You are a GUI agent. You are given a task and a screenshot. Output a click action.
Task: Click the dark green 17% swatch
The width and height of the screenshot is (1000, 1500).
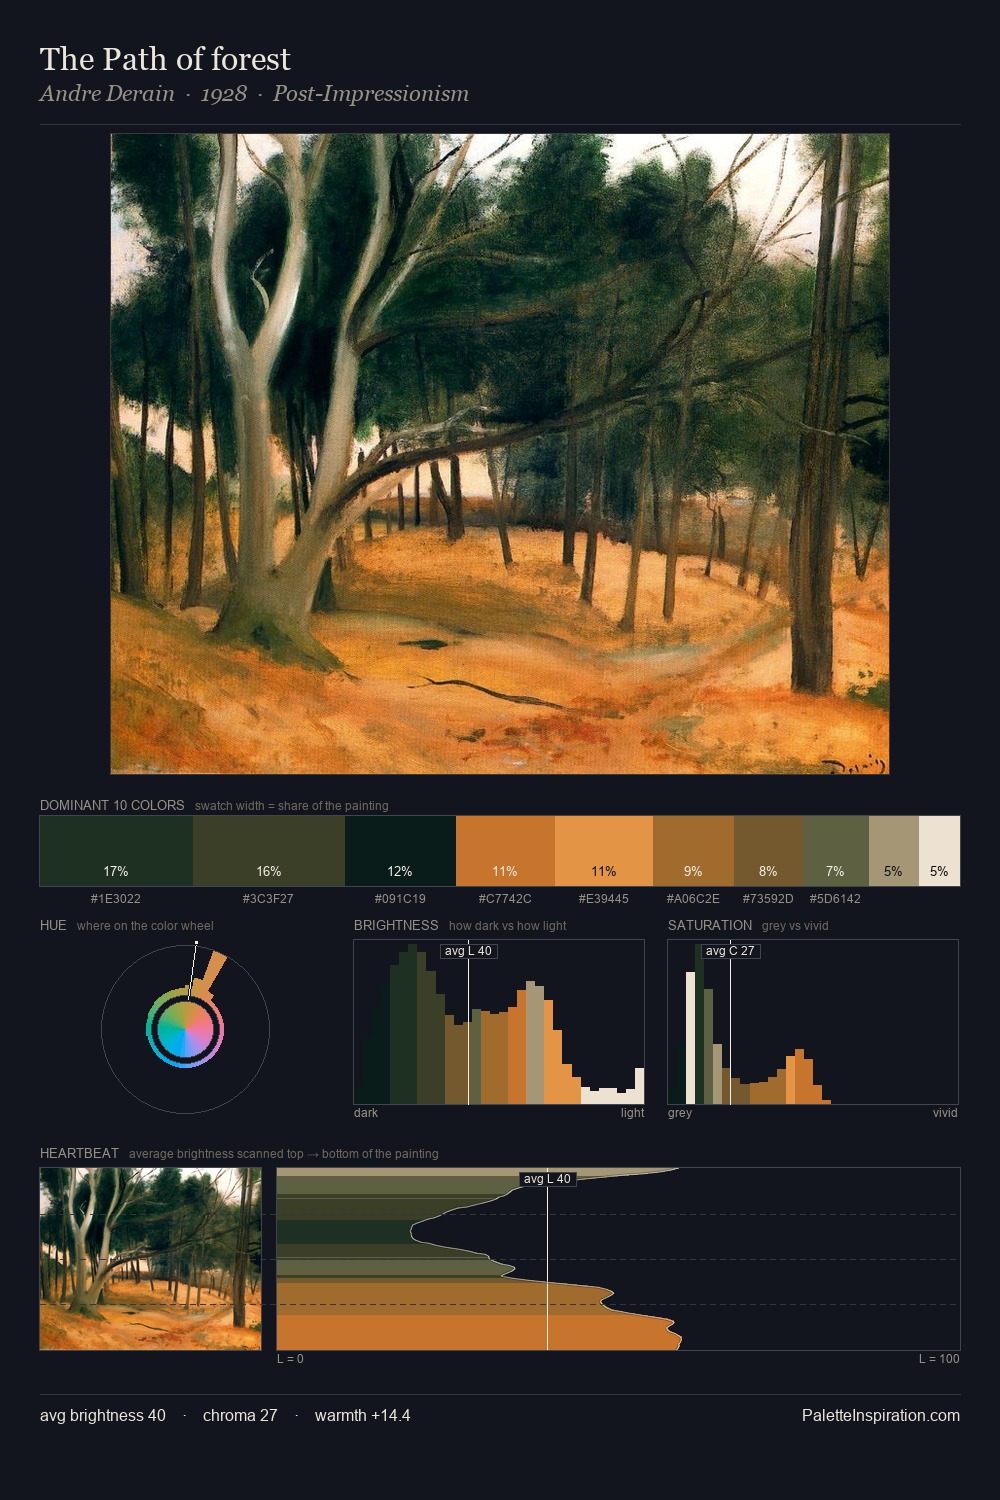[x=116, y=851]
